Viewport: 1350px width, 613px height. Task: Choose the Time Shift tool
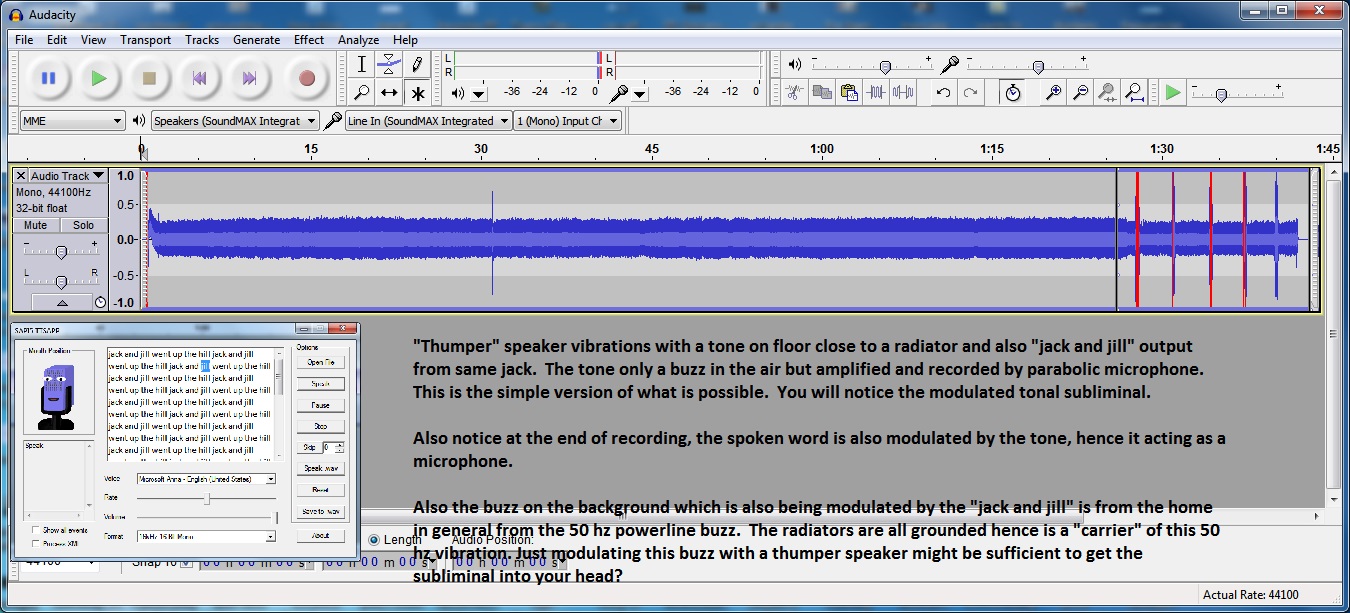point(389,93)
